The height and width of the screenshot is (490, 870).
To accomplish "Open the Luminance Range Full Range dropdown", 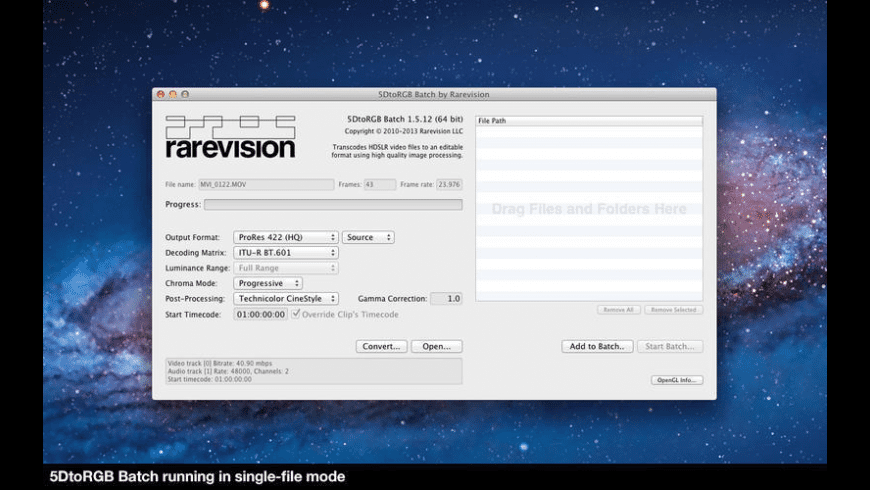I will click(286, 268).
